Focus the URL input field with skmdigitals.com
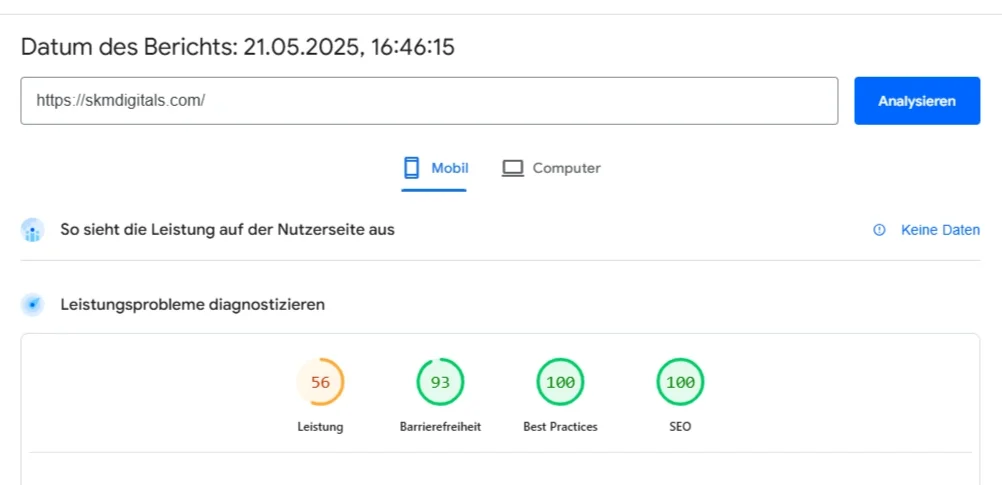 click(429, 101)
